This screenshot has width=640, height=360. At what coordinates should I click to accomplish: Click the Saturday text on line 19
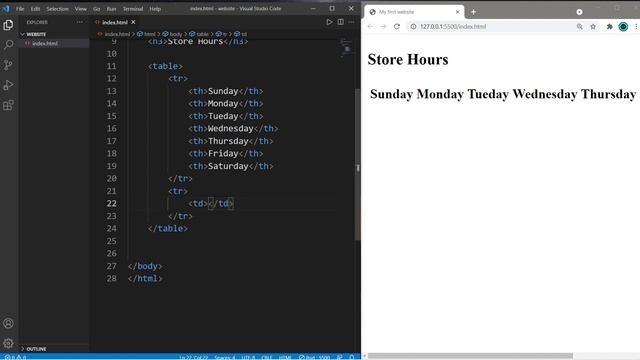(x=228, y=166)
